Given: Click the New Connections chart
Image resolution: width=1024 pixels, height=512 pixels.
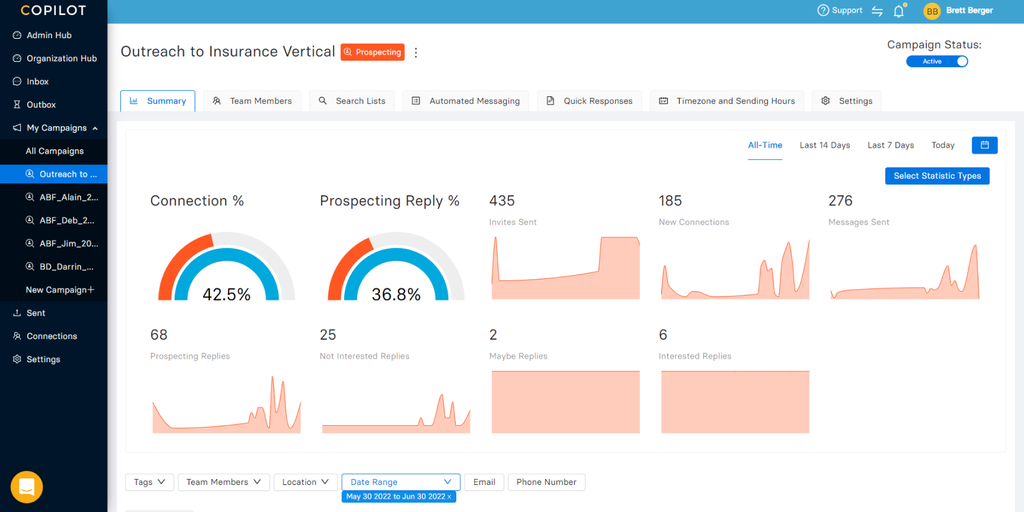Looking at the screenshot, I should click(735, 269).
